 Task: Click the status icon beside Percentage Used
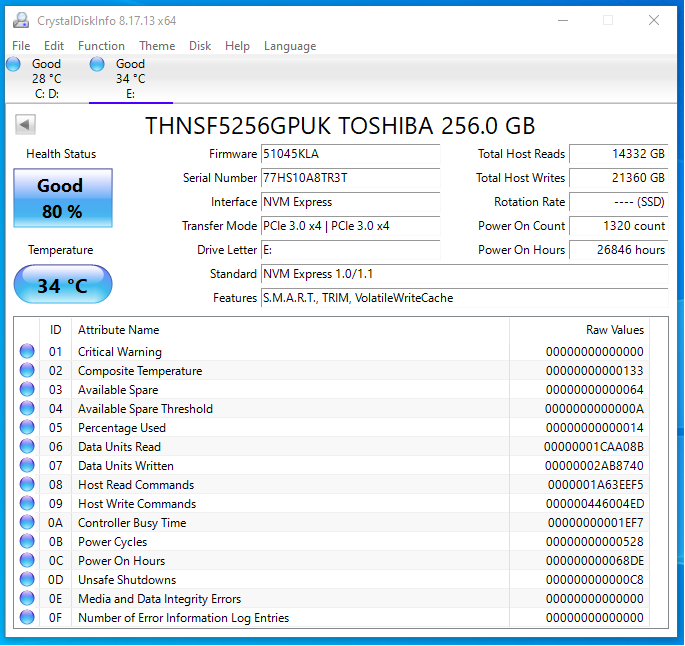coord(27,428)
